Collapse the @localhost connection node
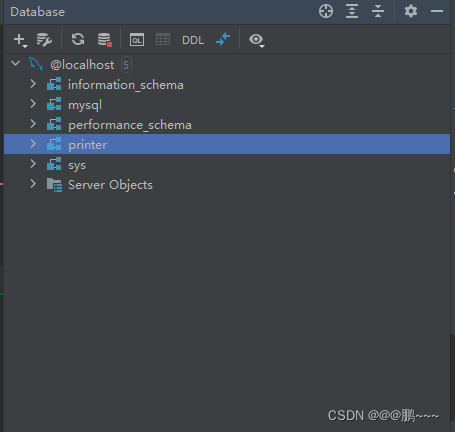 [x=16, y=63]
